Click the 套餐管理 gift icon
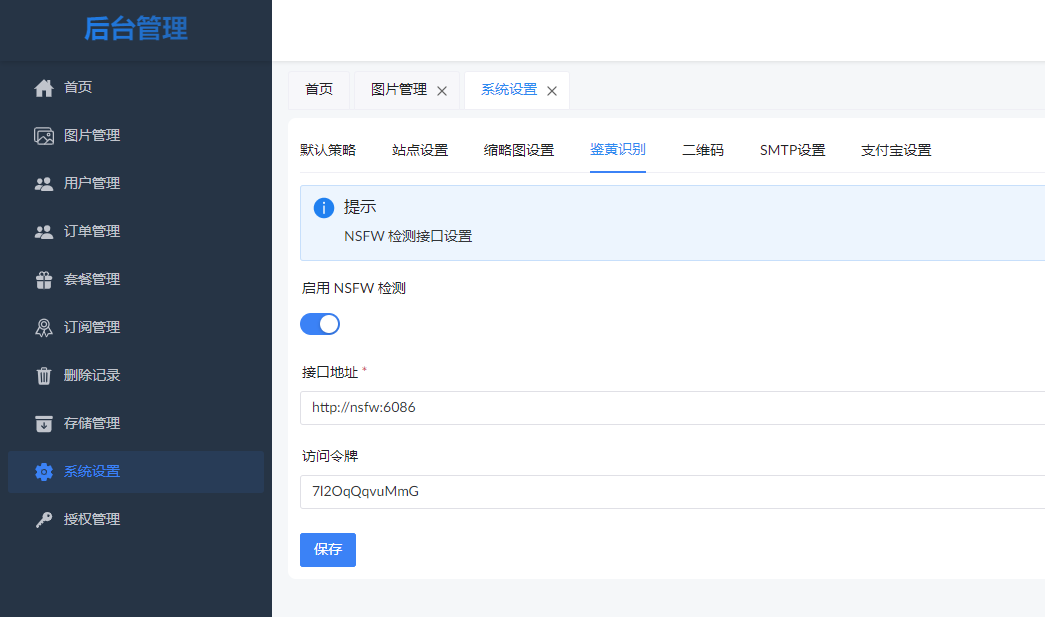The height and width of the screenshot is (617, 1045). [44, 280]
